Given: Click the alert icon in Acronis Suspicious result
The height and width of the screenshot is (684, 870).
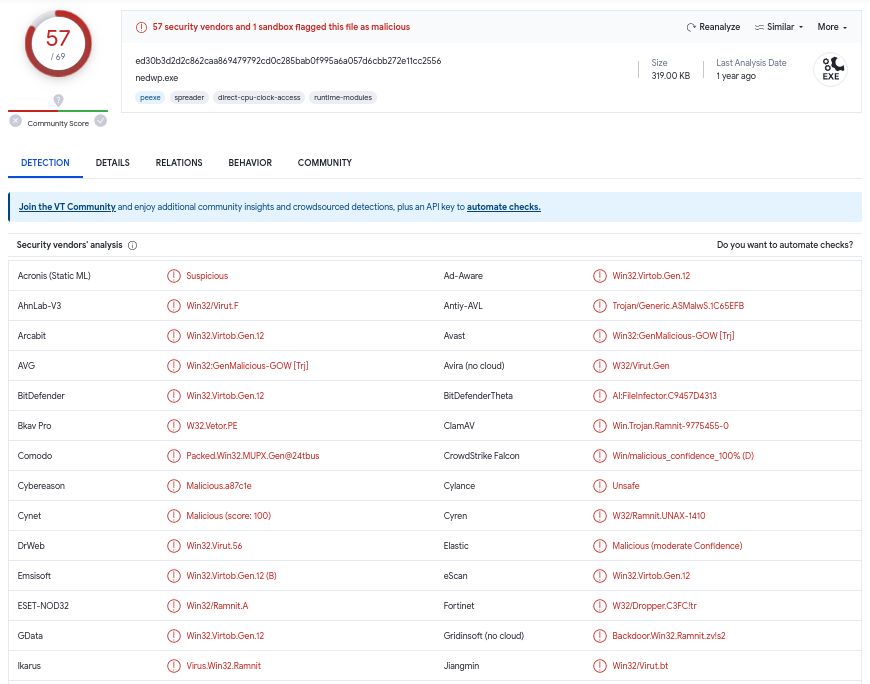Looking at the screenshot, I should pos(174,276).
